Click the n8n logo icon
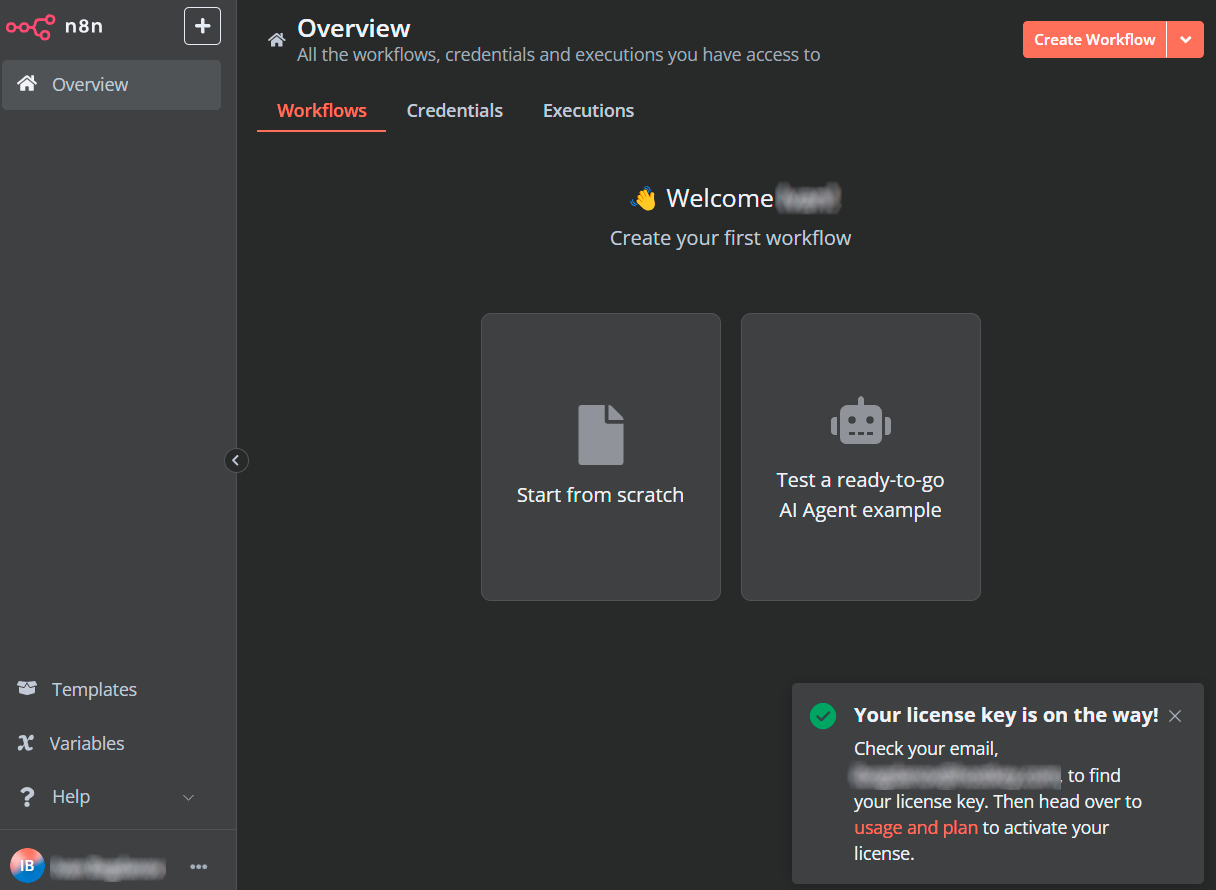The width and height of the screenshot is (1216, 890). (29, 27)
